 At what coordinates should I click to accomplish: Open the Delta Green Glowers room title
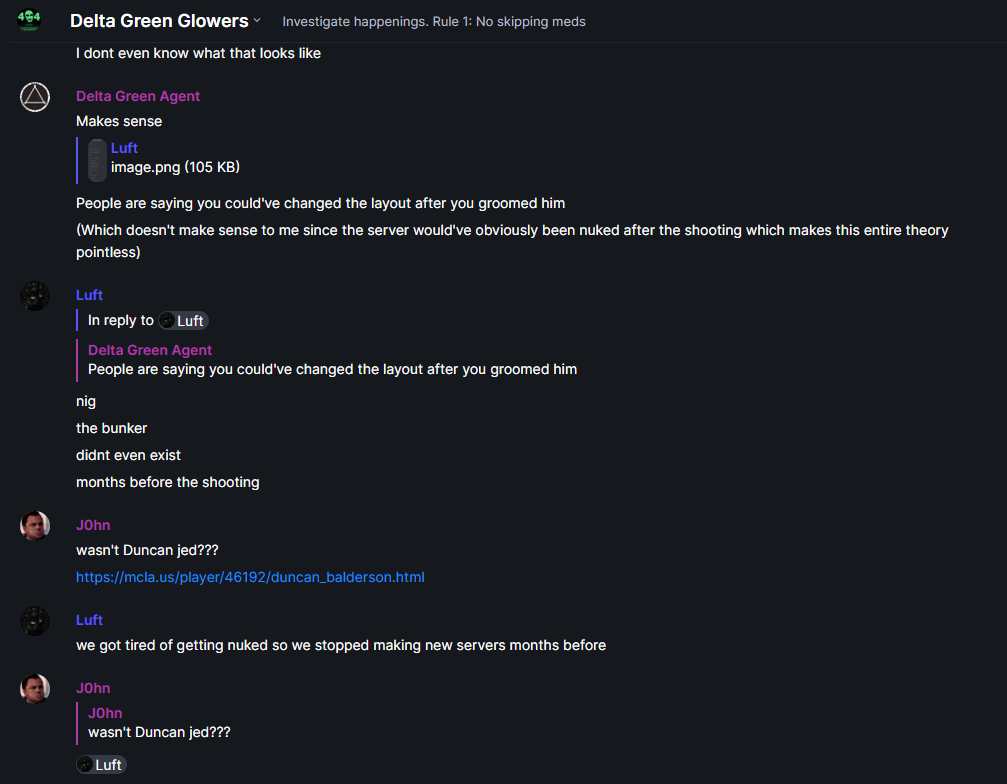point(159,21)
